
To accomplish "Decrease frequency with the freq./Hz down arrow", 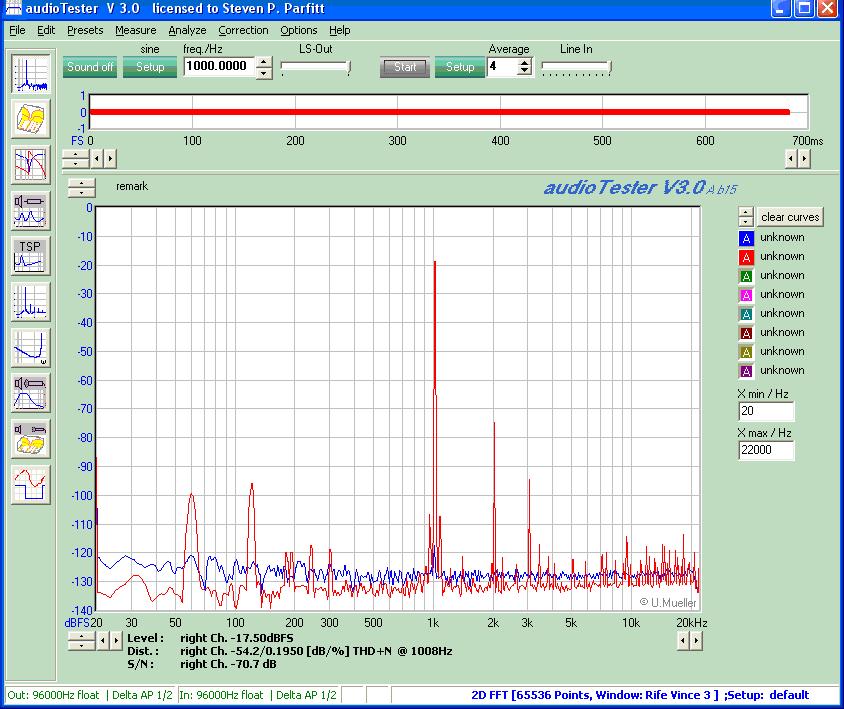I will pyautogui.click(x=264, y=73).
